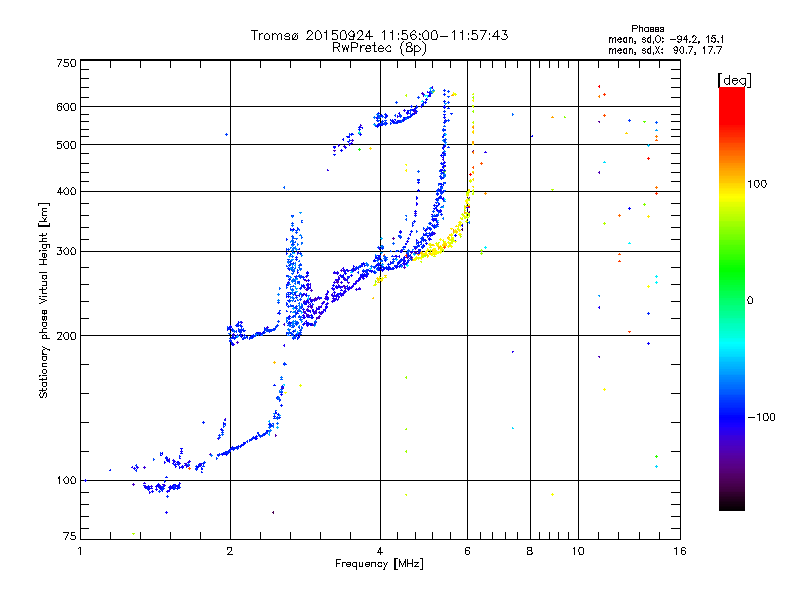Select the 'mean, sd,X: 90.7, 17.7' line
The width and height of the screenshot is (800, 600).
[x=665, y=50]
